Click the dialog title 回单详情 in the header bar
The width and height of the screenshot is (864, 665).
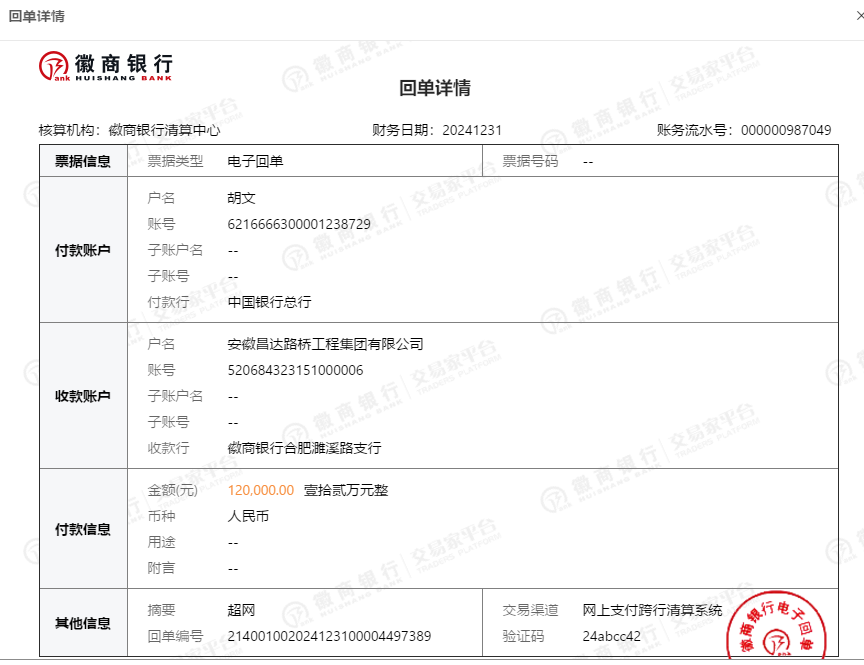point(36,16)
